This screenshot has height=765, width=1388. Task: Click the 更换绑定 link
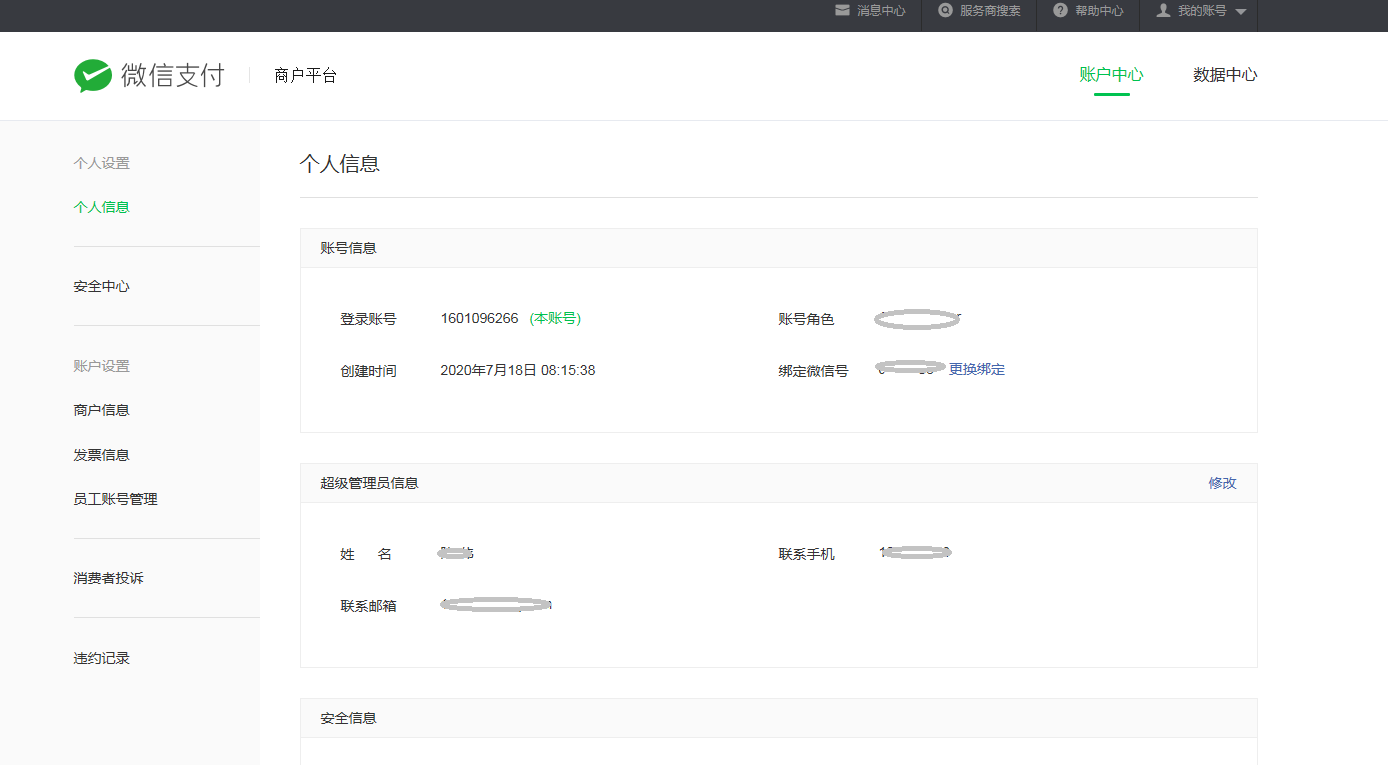[x=977, y=370]
